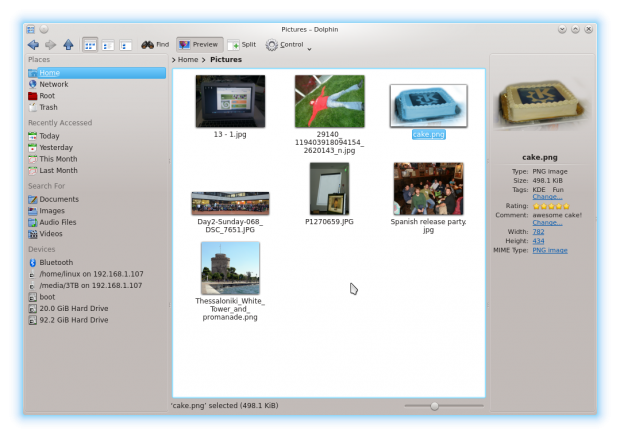Go up to the parent folder

coord(68,45)
